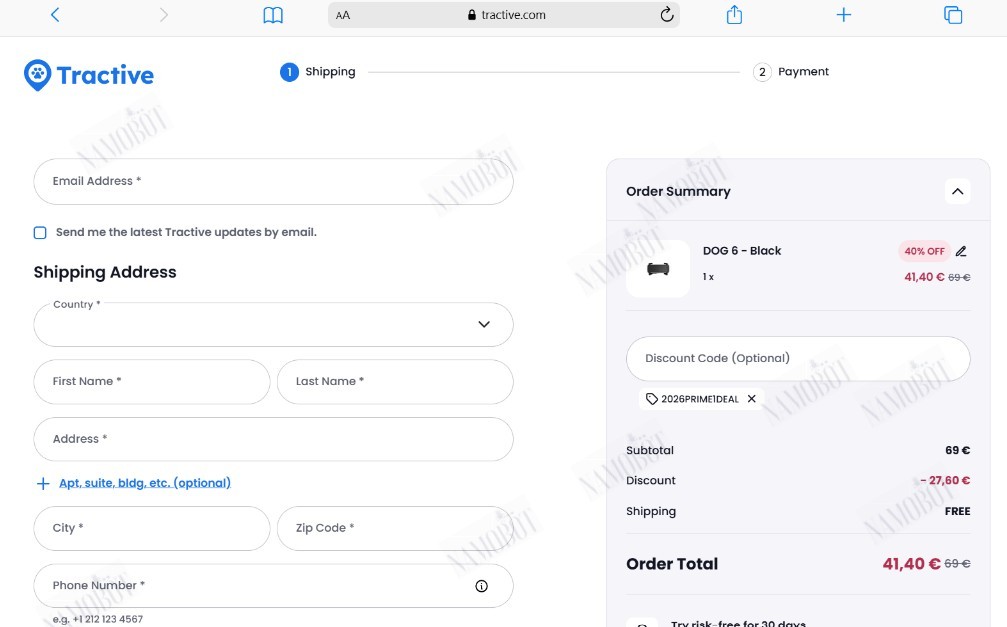Focus the Zip Code field
The width and height of the screenshot is (1007, 627).
(x=395, y=528)
